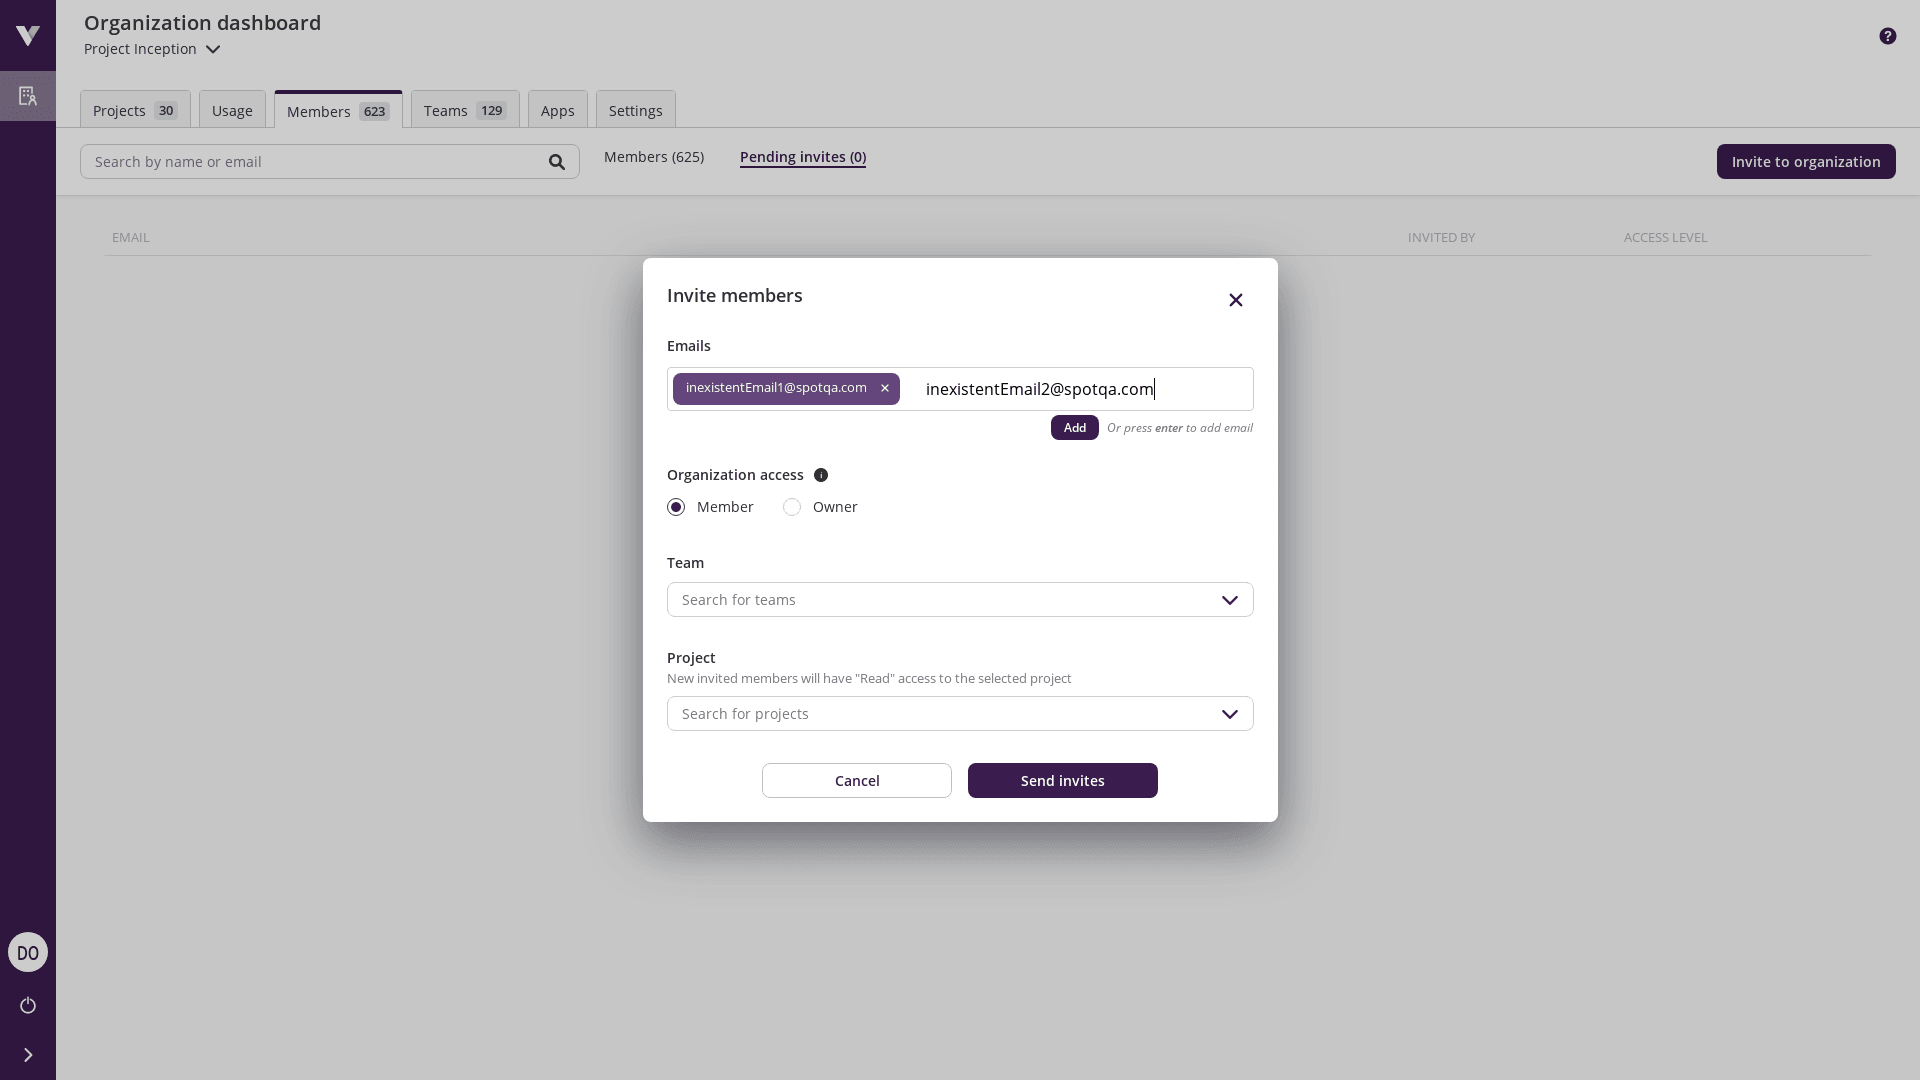
Task: Click the V logo at the top left
Action: pyautogui.click(x=27, y=35)
